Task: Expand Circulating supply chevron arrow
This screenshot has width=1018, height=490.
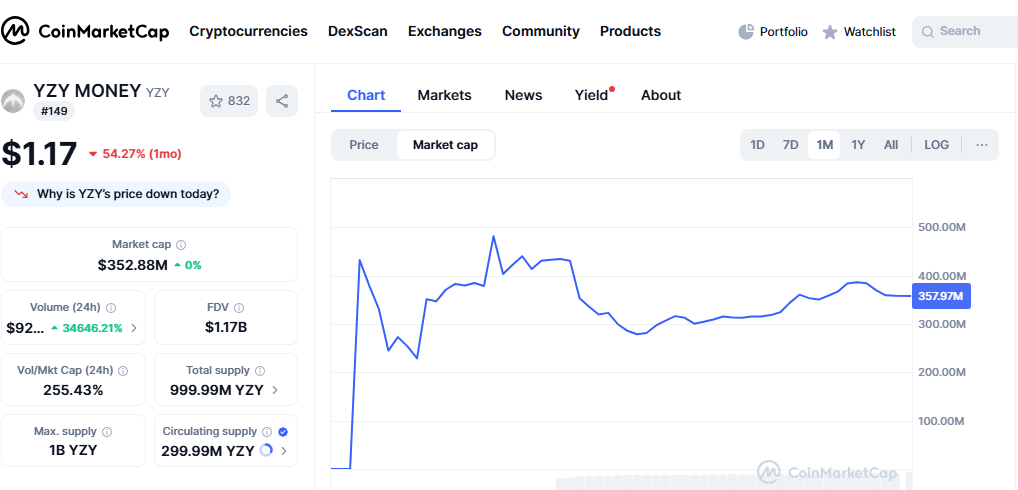Action: click(284, 450)
